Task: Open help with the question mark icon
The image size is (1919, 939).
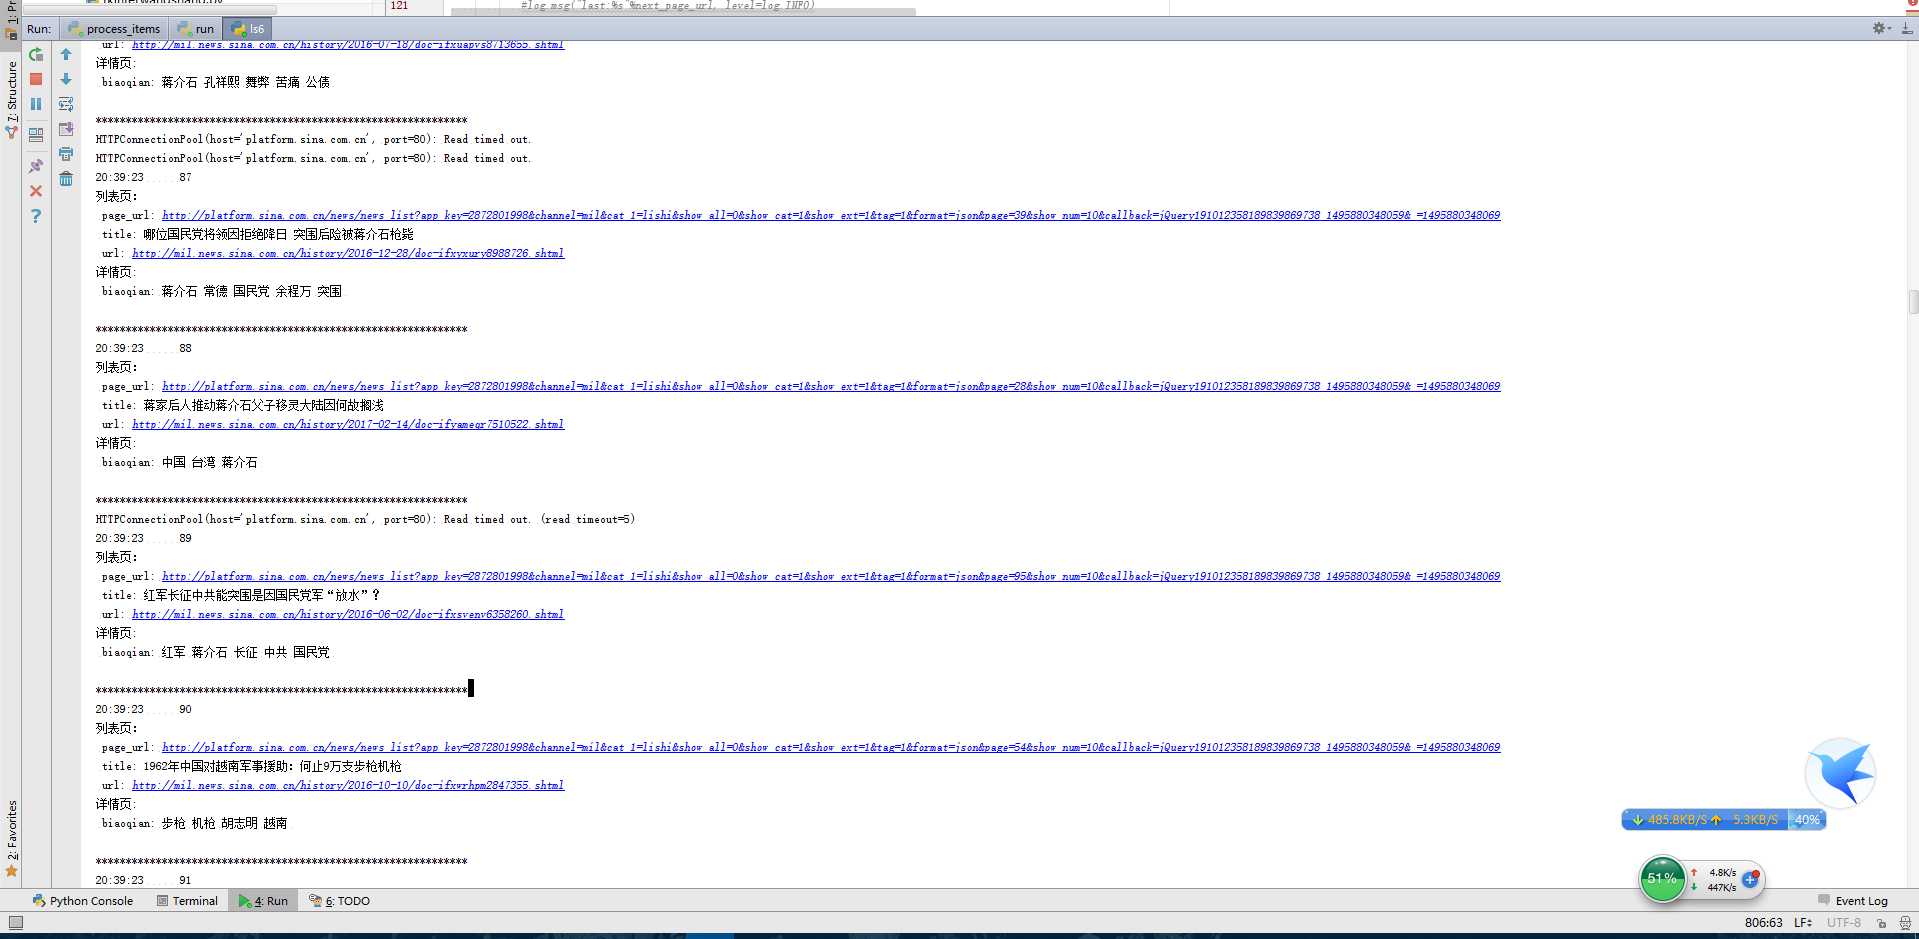Action: pos(36,216)
